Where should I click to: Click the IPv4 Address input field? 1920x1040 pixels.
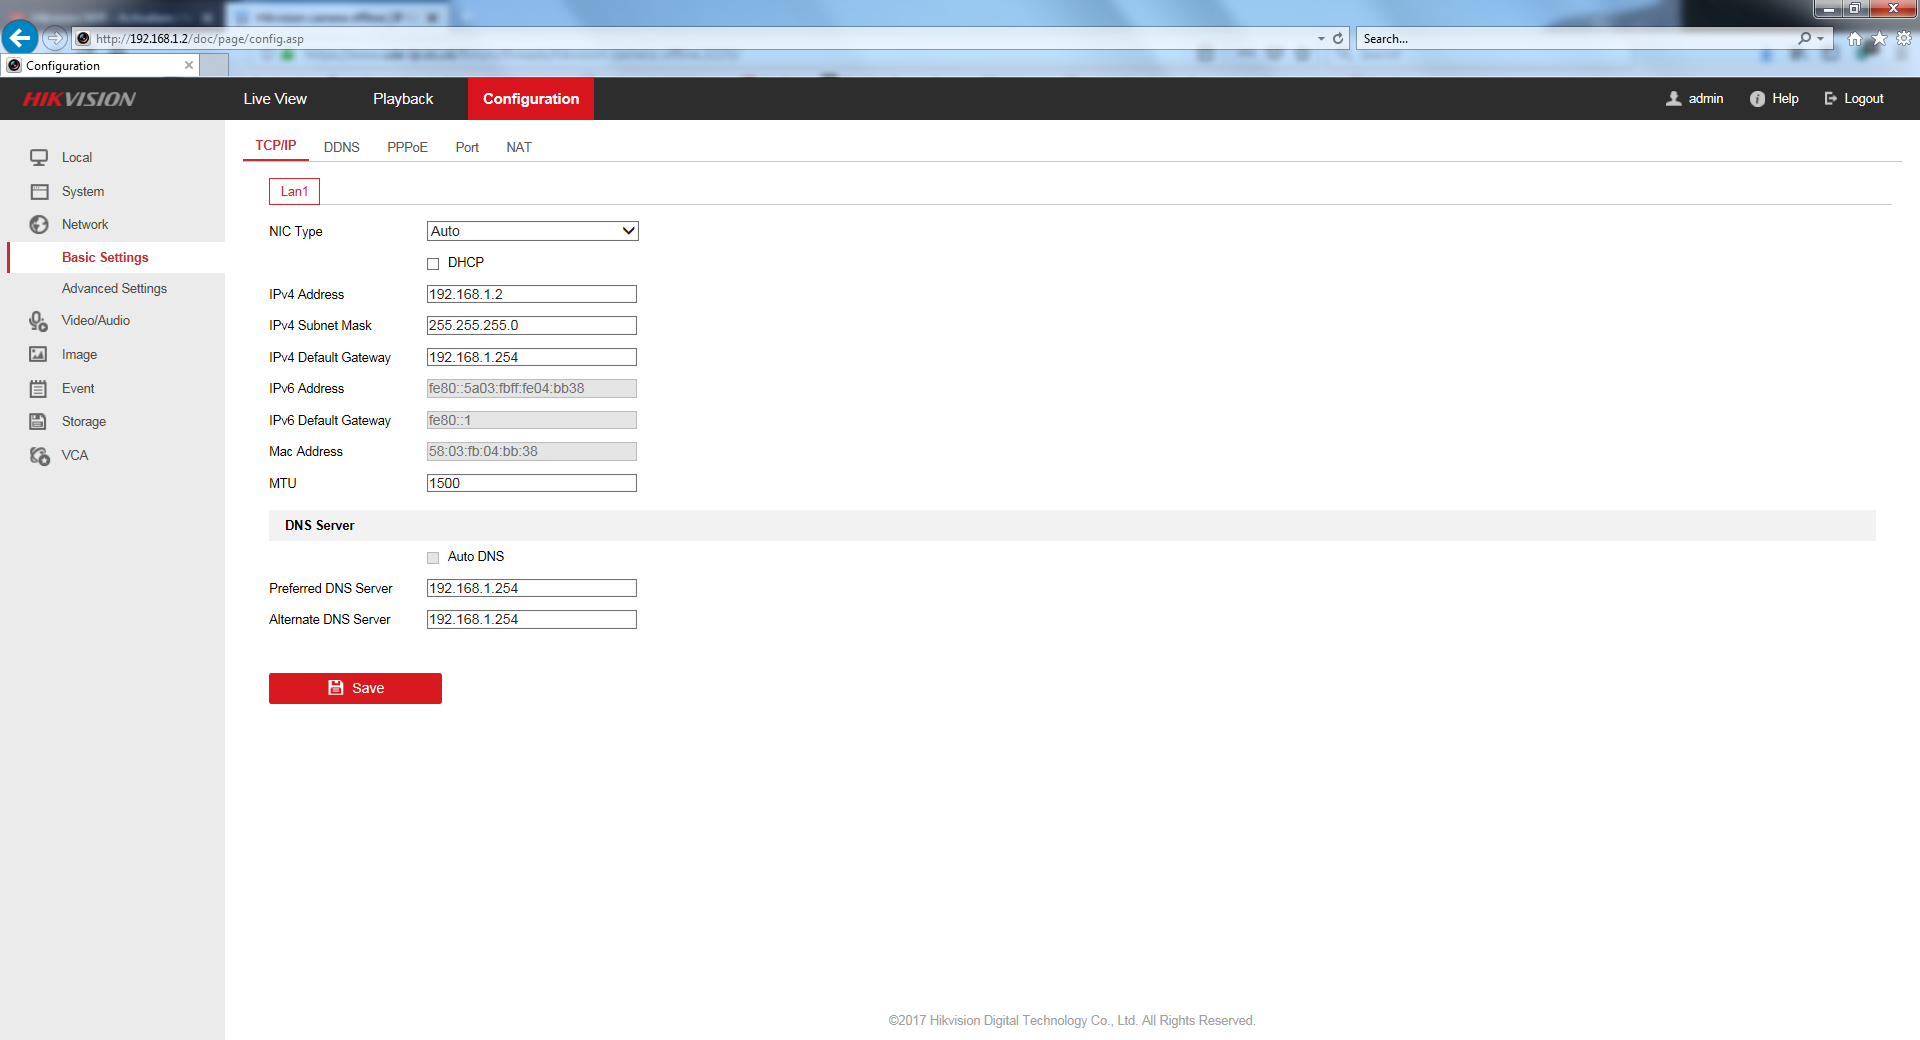pyautogui.click(x=531, y=294)
